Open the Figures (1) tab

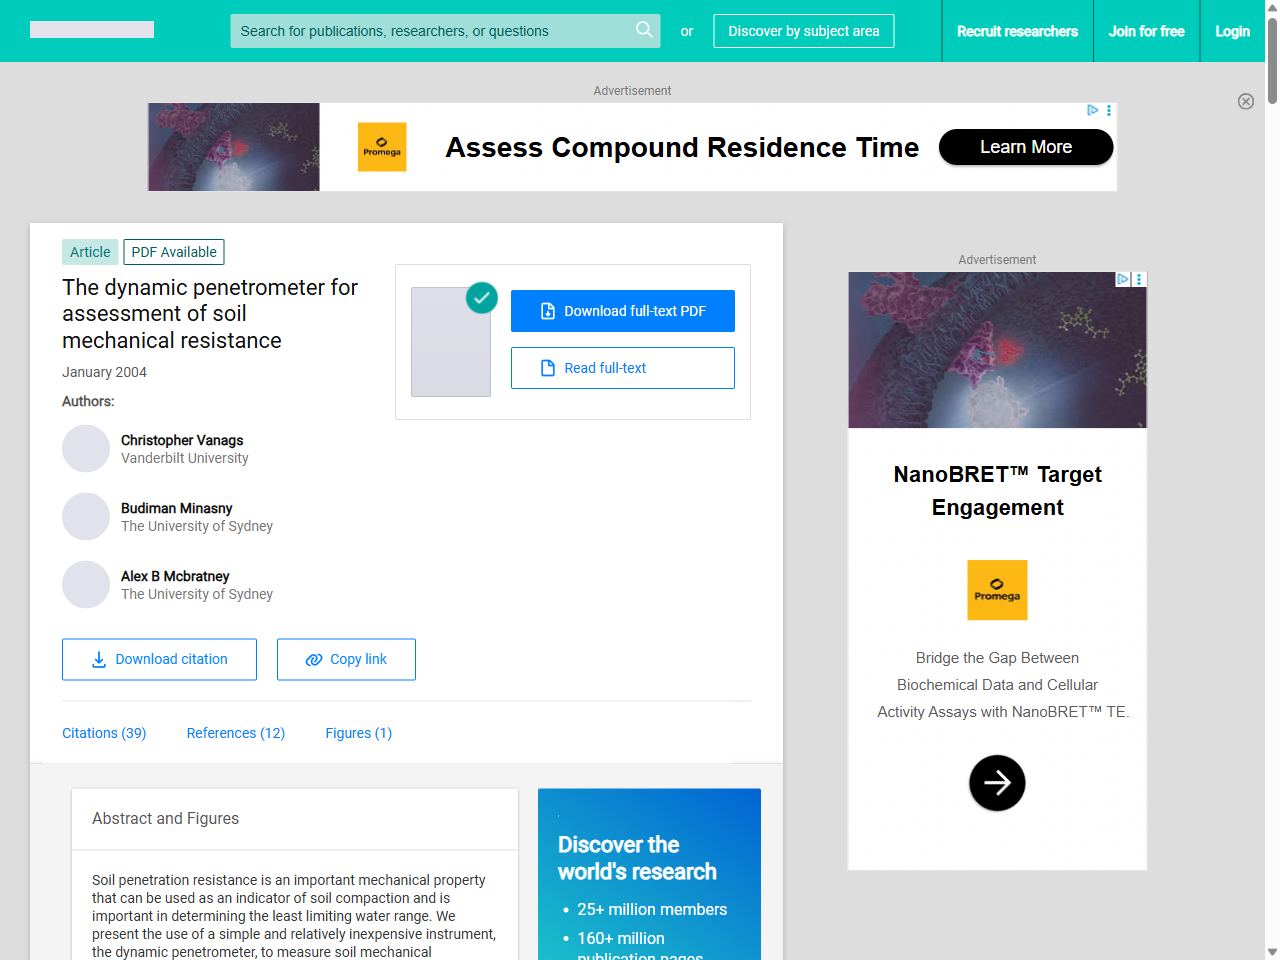tap(358, 733)
